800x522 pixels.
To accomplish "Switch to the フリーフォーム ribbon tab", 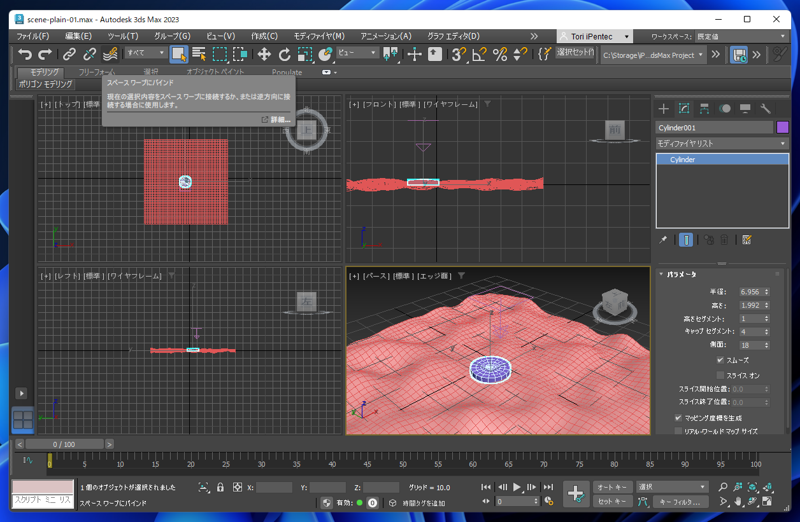I will pos(97,72).
